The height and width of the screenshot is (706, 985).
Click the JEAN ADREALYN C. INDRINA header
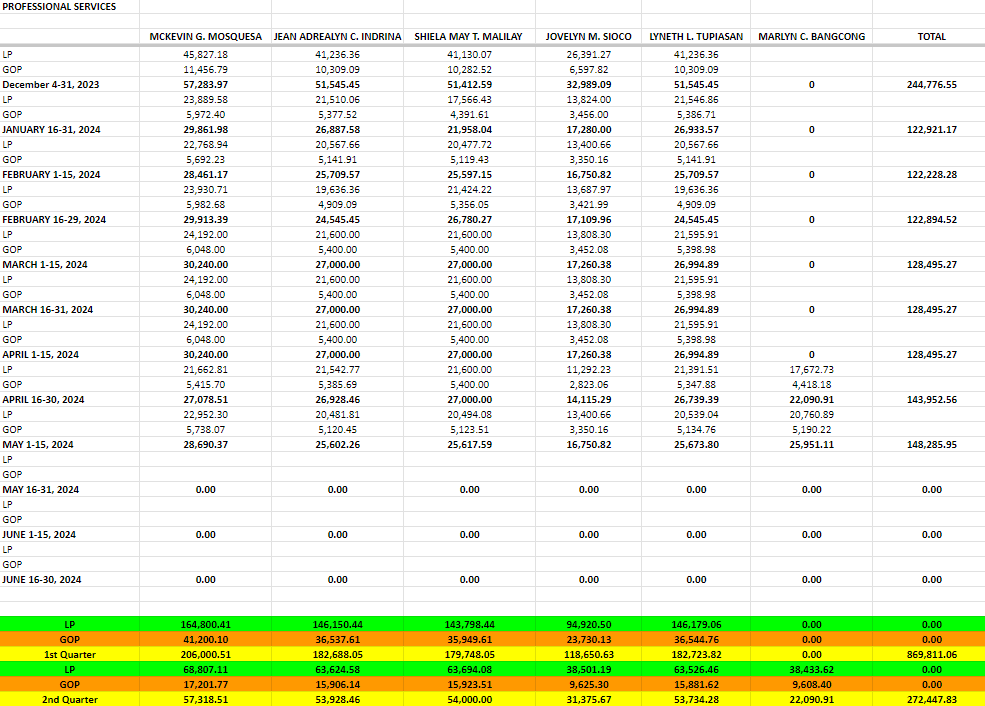coord(337,36)
